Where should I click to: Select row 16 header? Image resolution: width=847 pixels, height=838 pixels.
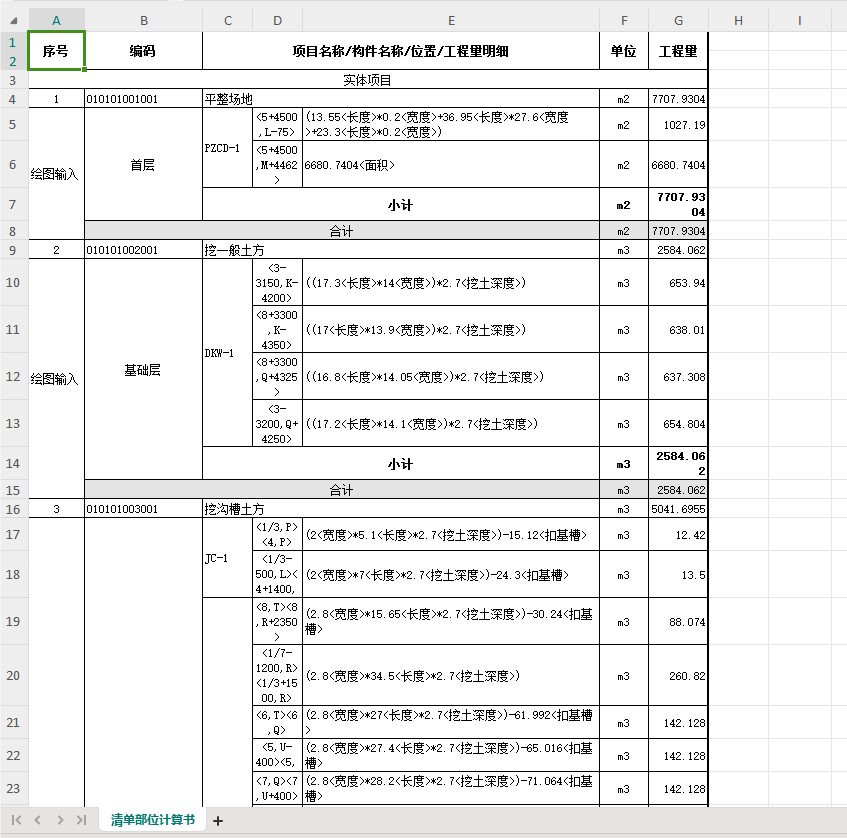coord(13,508)
